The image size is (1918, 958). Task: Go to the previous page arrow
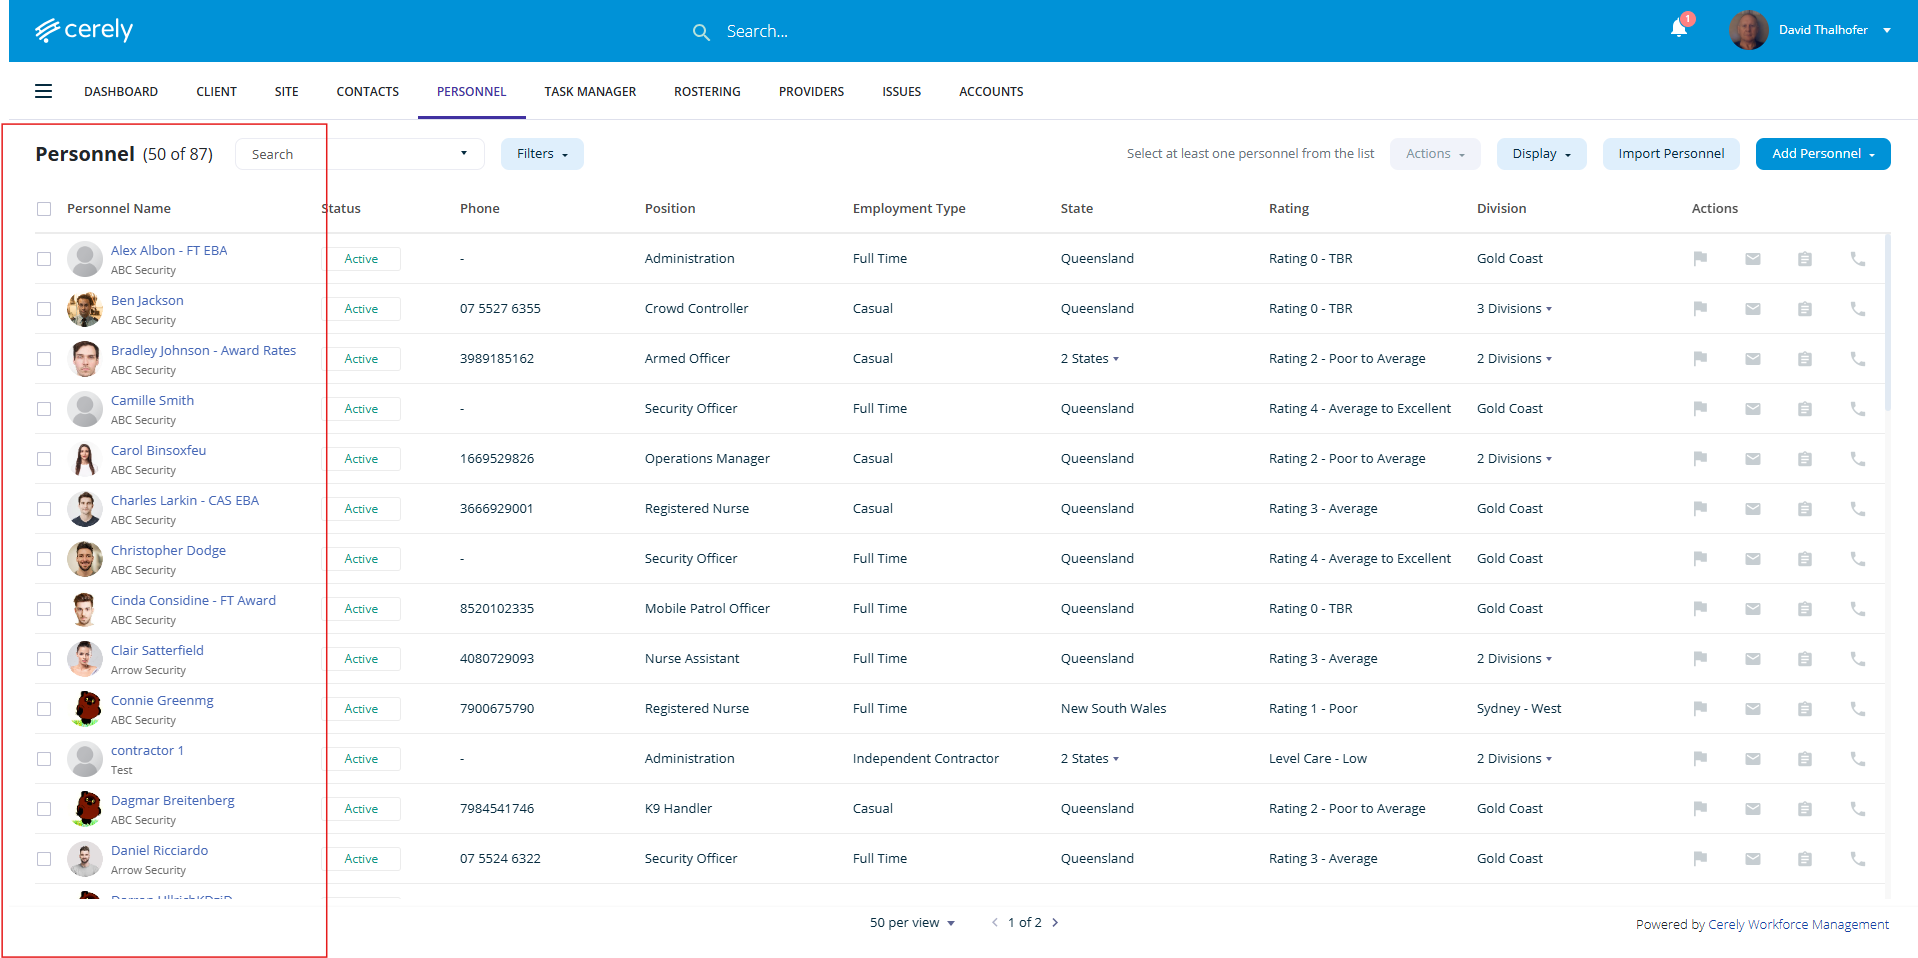(994, 923)
